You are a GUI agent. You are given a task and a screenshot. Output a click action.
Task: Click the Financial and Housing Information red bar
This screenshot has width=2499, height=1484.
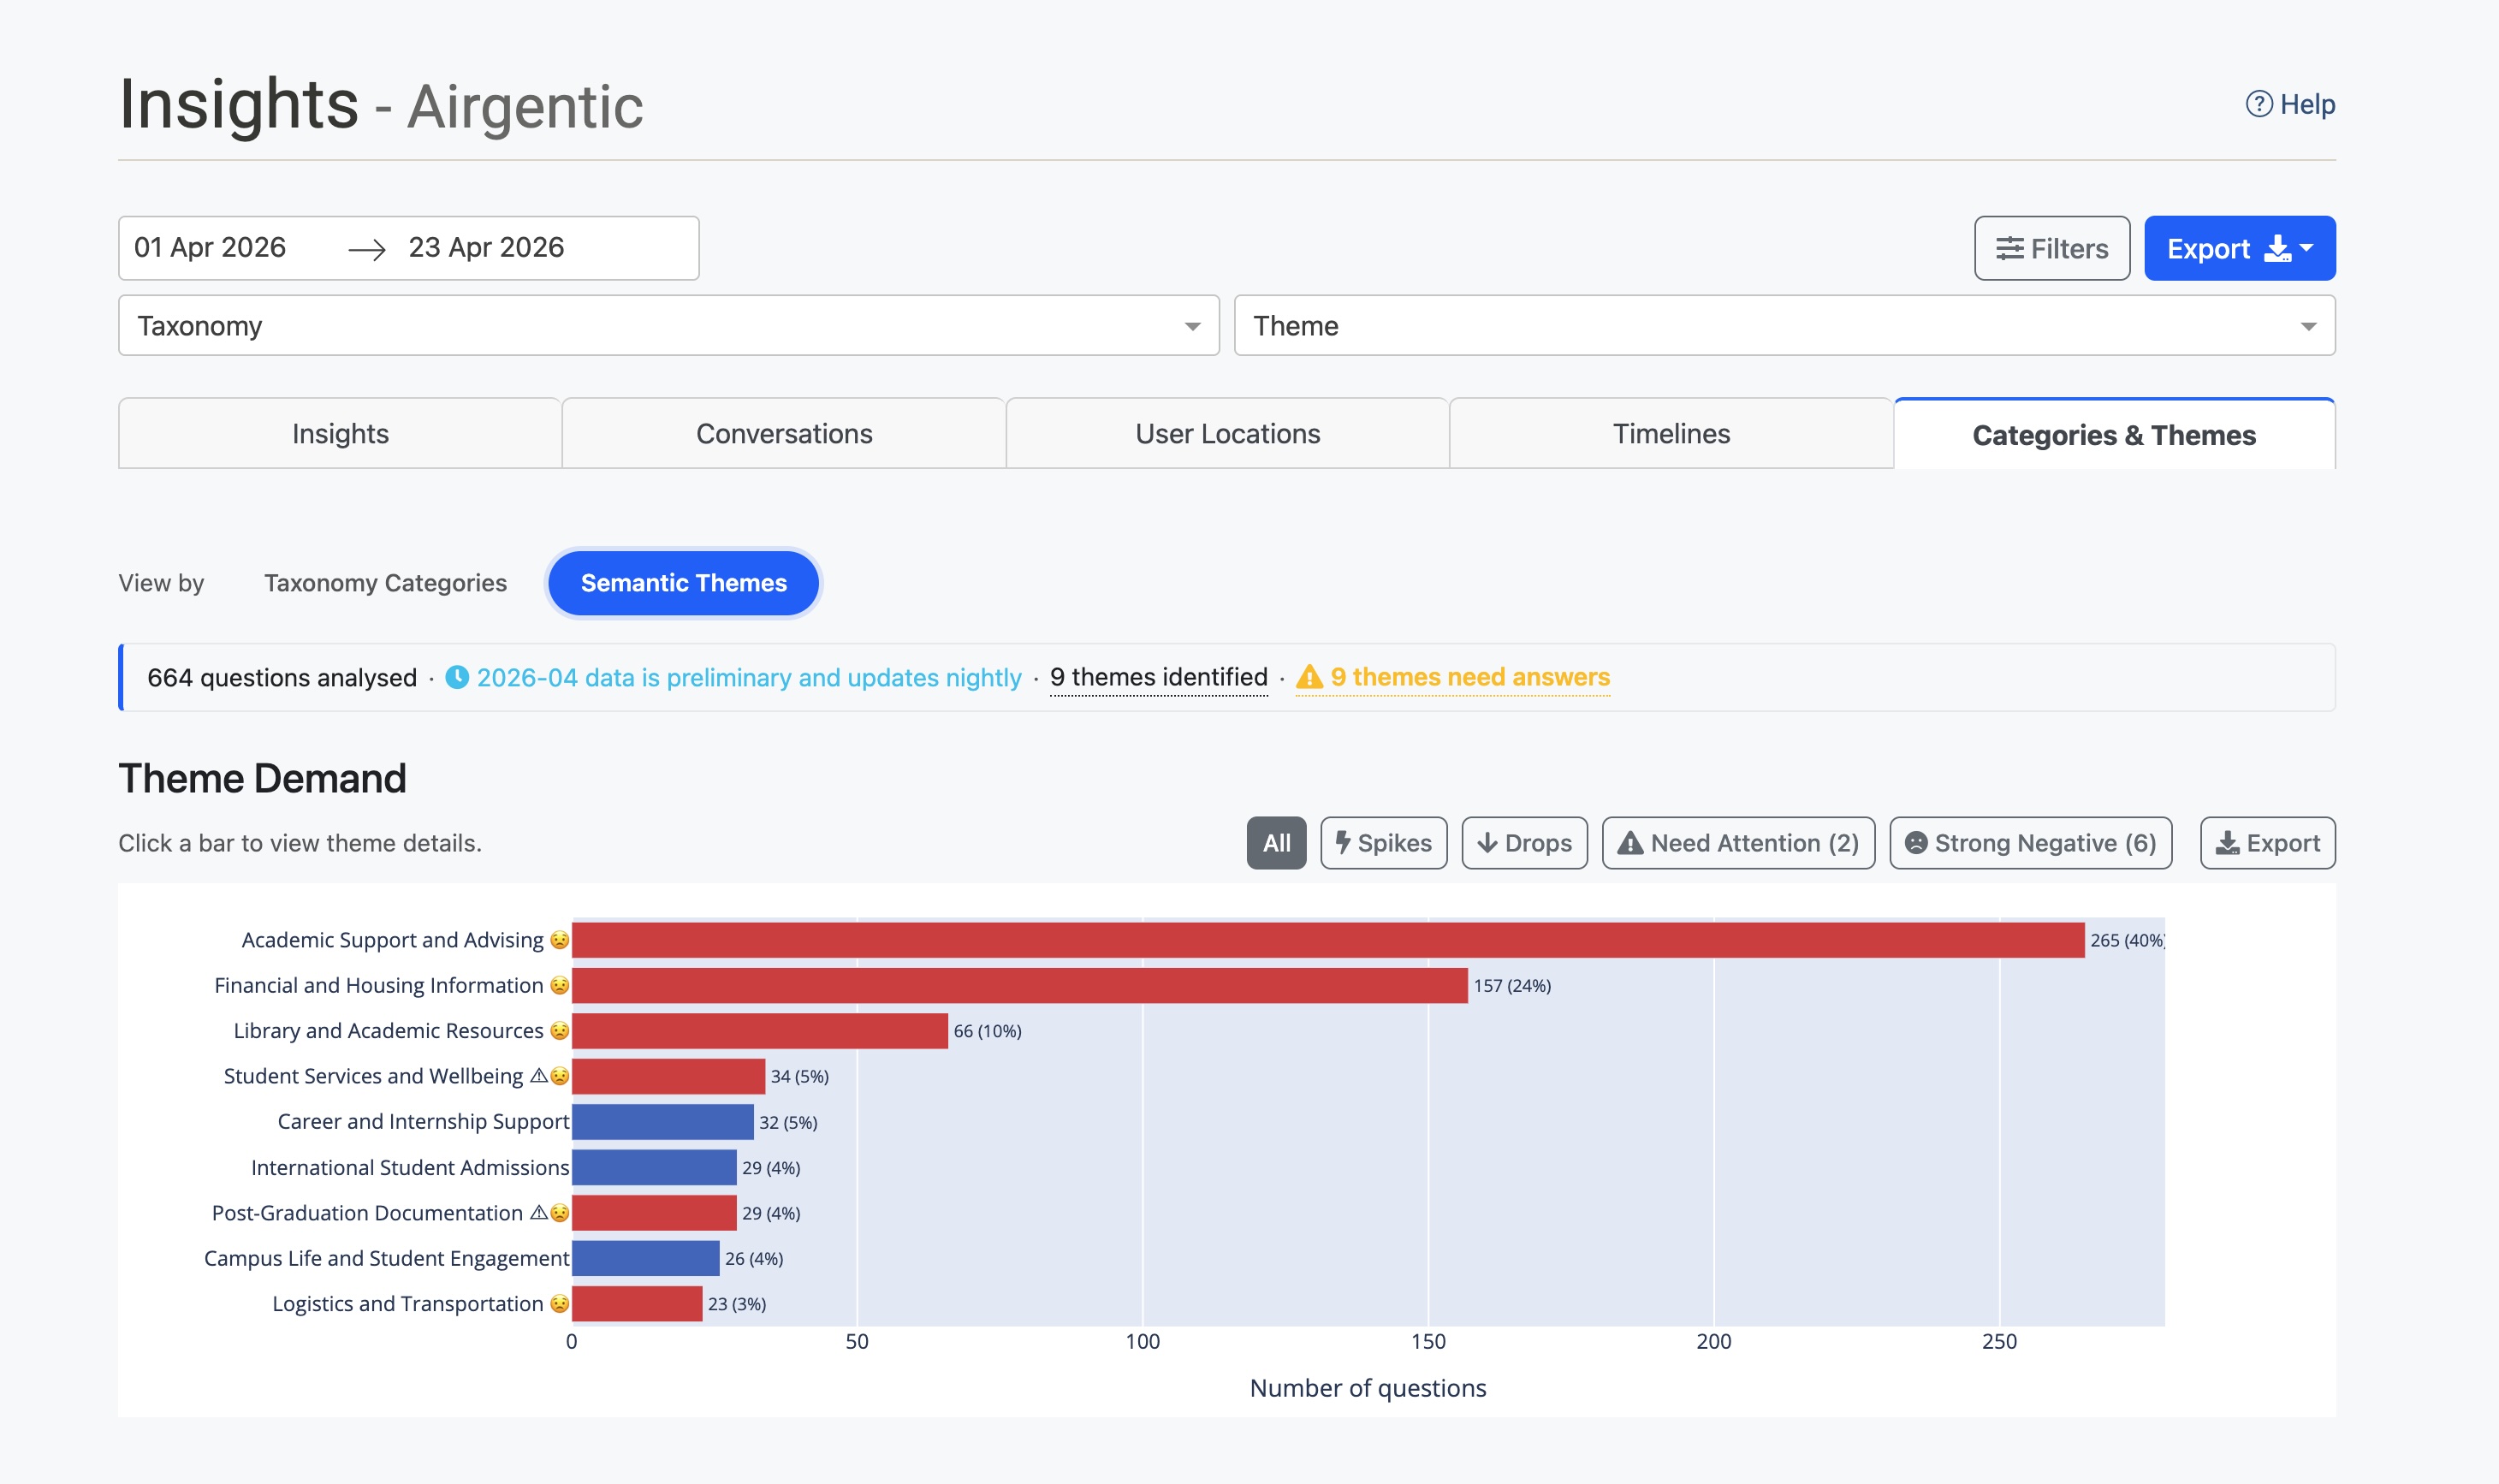[1019, 986]
